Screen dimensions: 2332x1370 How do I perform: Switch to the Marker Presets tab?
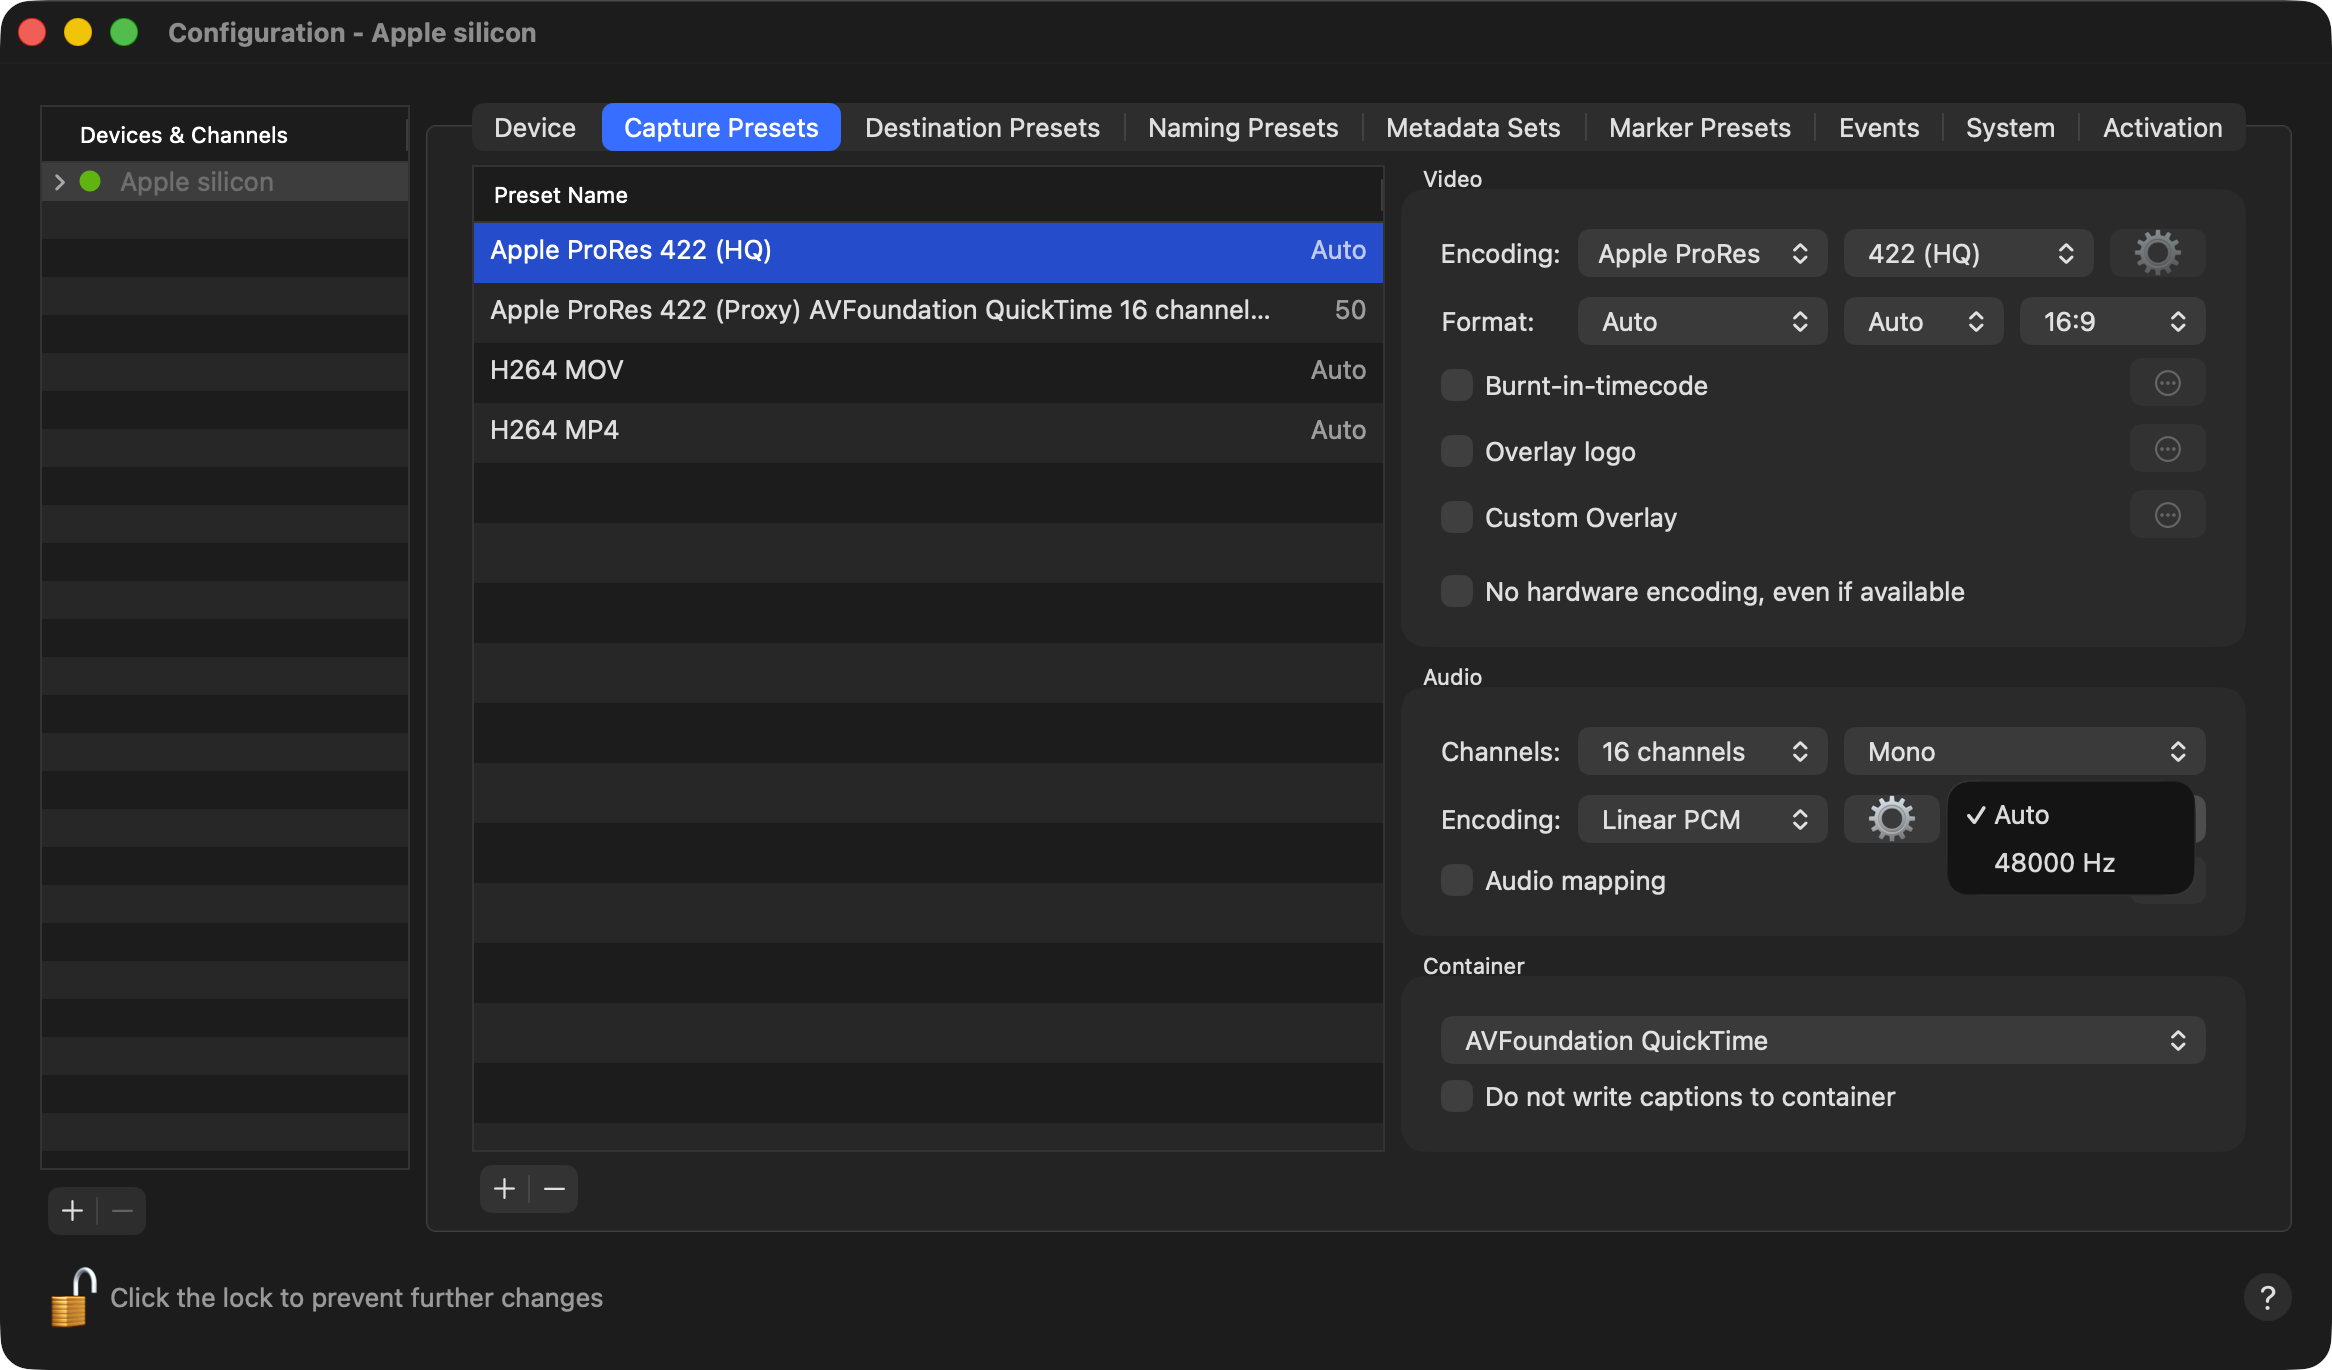point(1700,127)
